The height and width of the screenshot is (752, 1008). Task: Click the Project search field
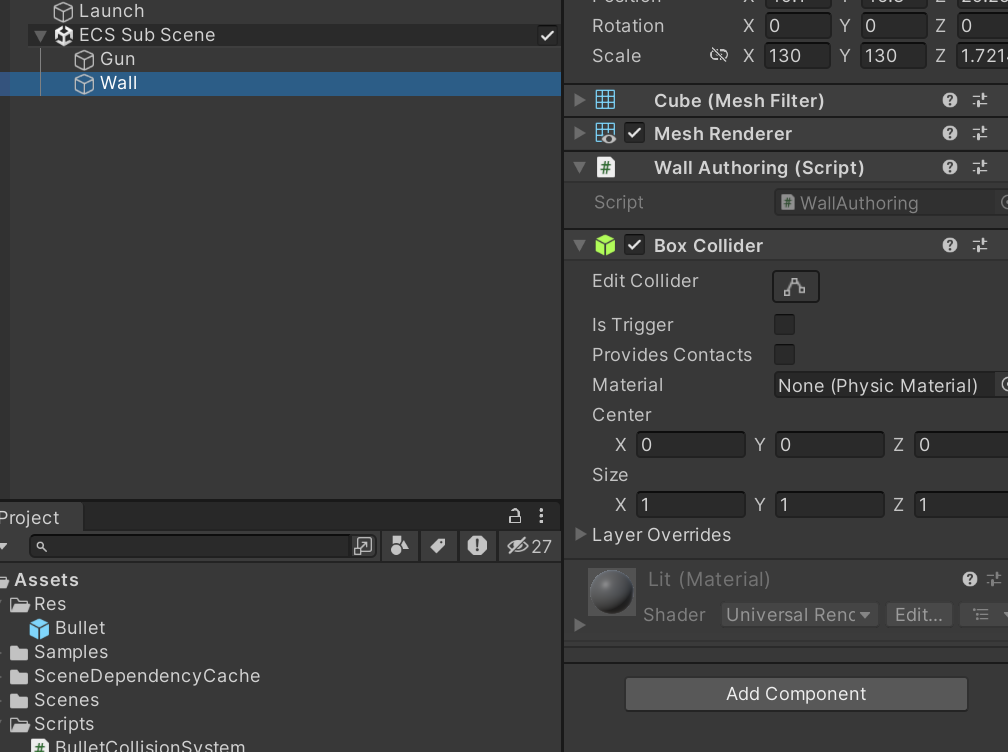pyautogui.click(x=190, y=546)
